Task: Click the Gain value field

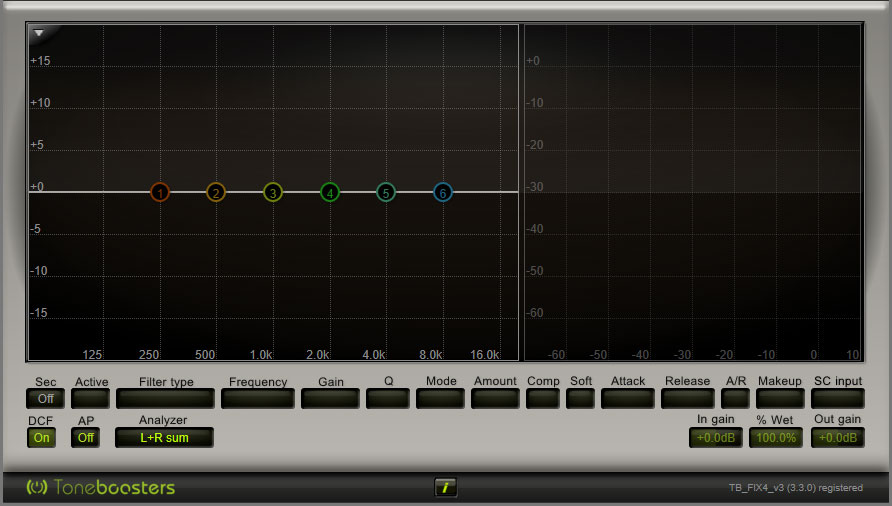Action: tap(331, 398)
